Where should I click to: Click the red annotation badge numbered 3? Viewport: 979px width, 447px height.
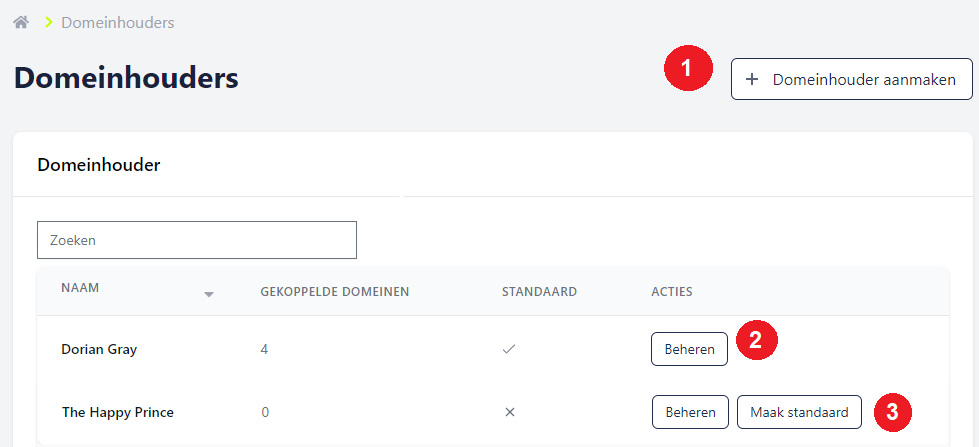892,411
